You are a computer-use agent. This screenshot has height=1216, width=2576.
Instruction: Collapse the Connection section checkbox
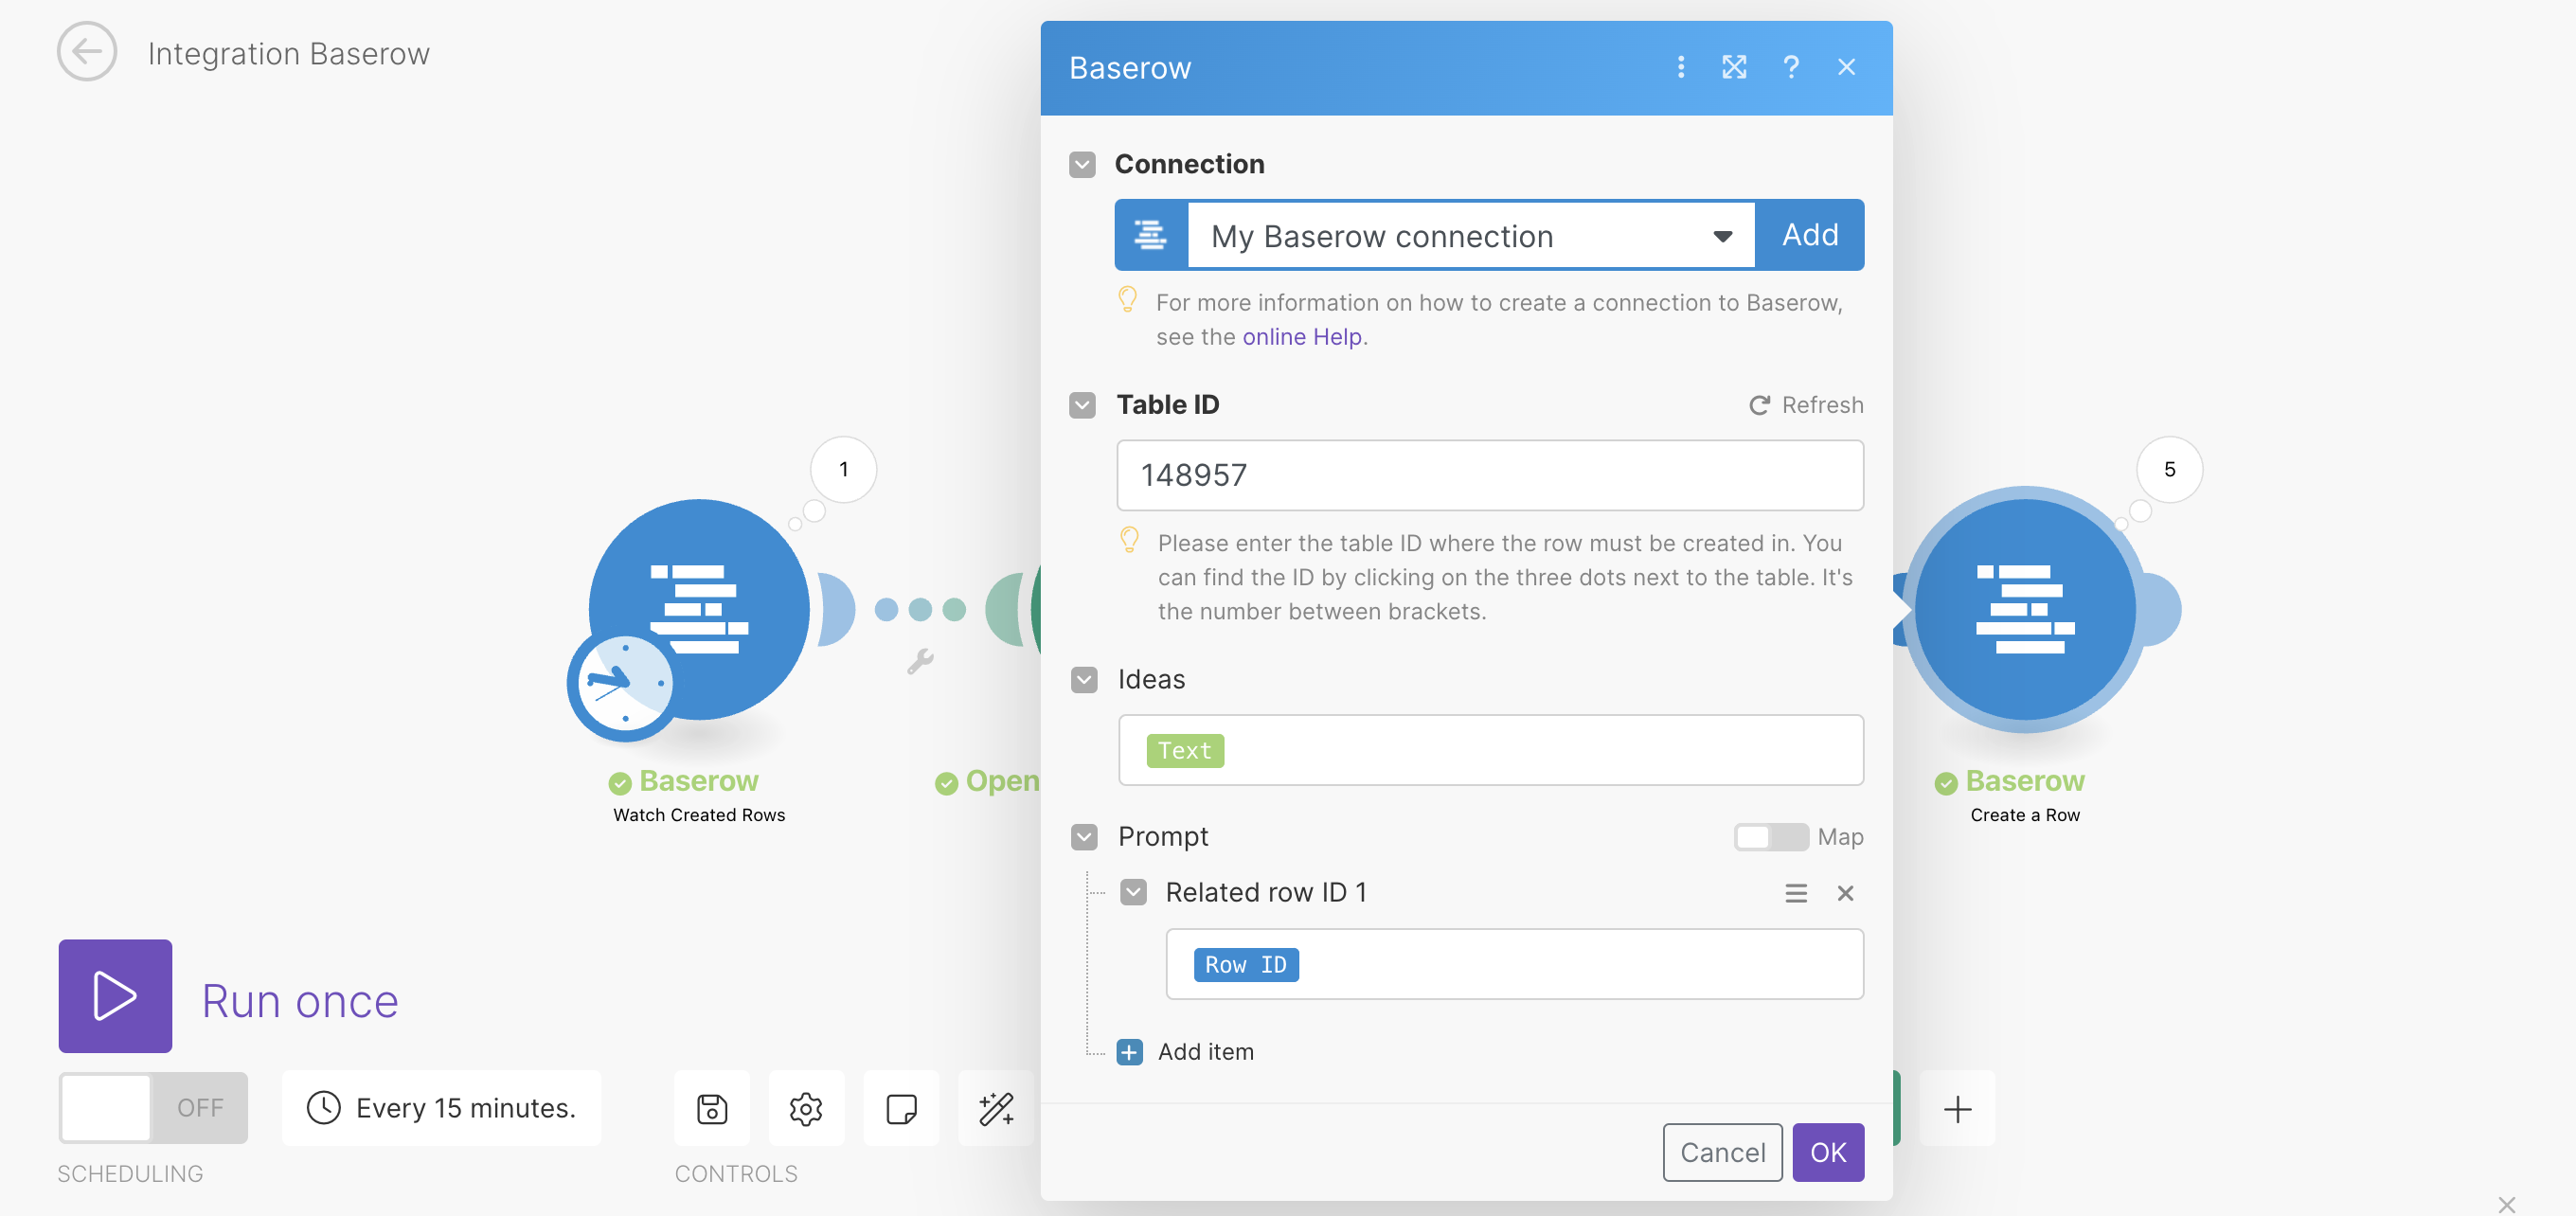point(1082,164)
